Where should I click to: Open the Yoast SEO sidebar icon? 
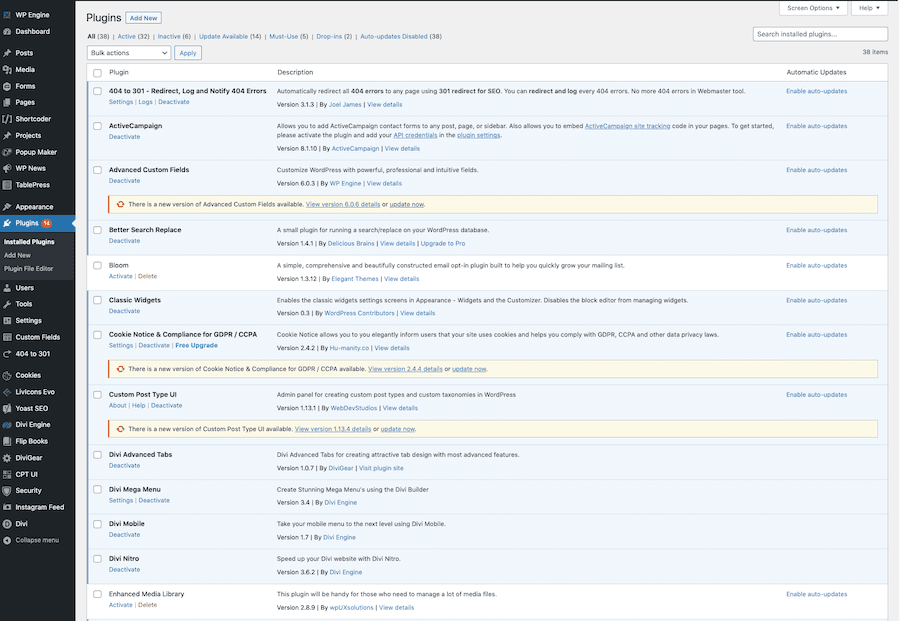[x=7, y=408]
